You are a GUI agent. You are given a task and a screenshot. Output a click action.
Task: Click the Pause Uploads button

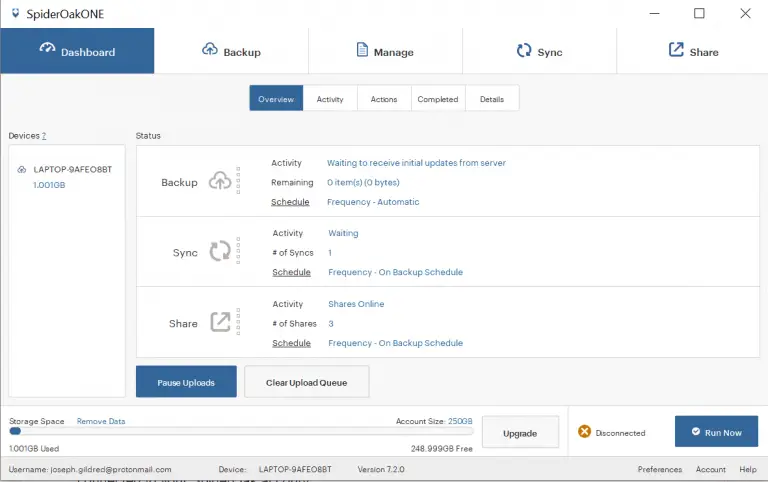pyautogui.click(x=186, y=382)
